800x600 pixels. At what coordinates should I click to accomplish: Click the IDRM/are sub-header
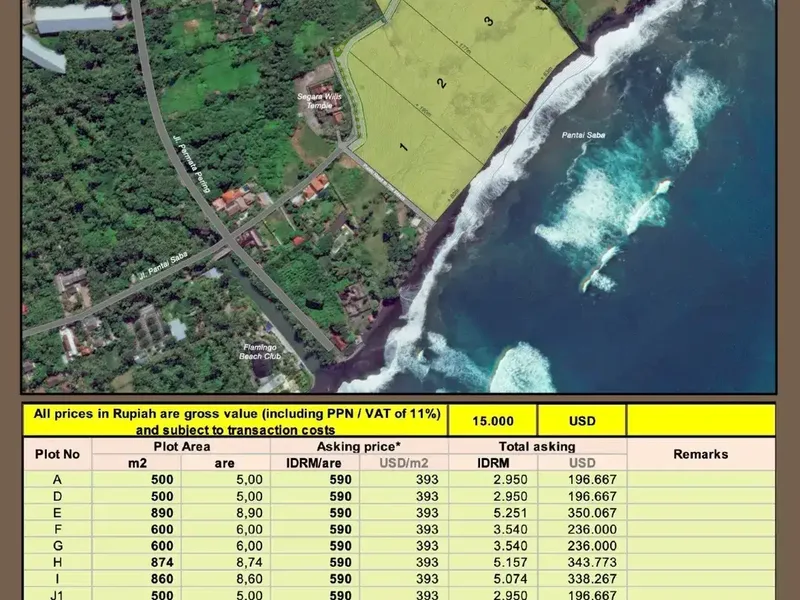(314, 463)
